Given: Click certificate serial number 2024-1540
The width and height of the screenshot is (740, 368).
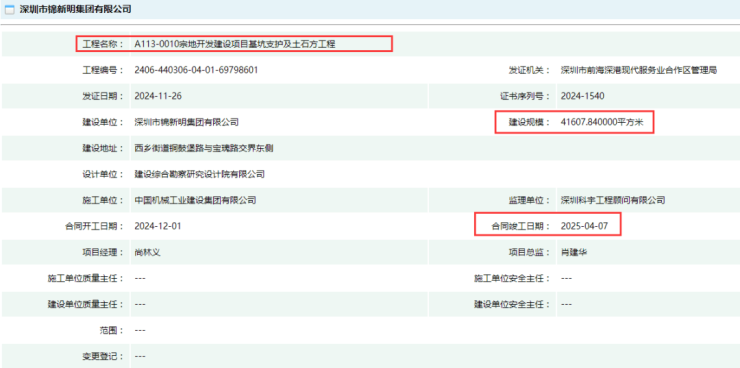Looking at the screenshot, I should (582, 96).
